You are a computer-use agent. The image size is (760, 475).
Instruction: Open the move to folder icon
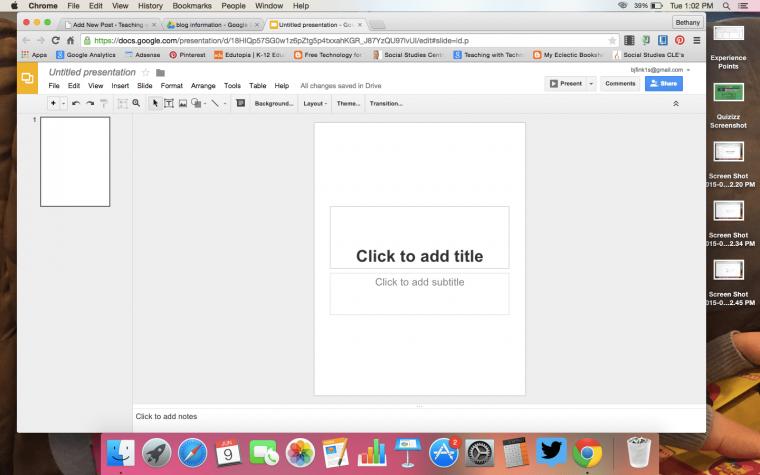pyautogui.click(x=160, y=73)
